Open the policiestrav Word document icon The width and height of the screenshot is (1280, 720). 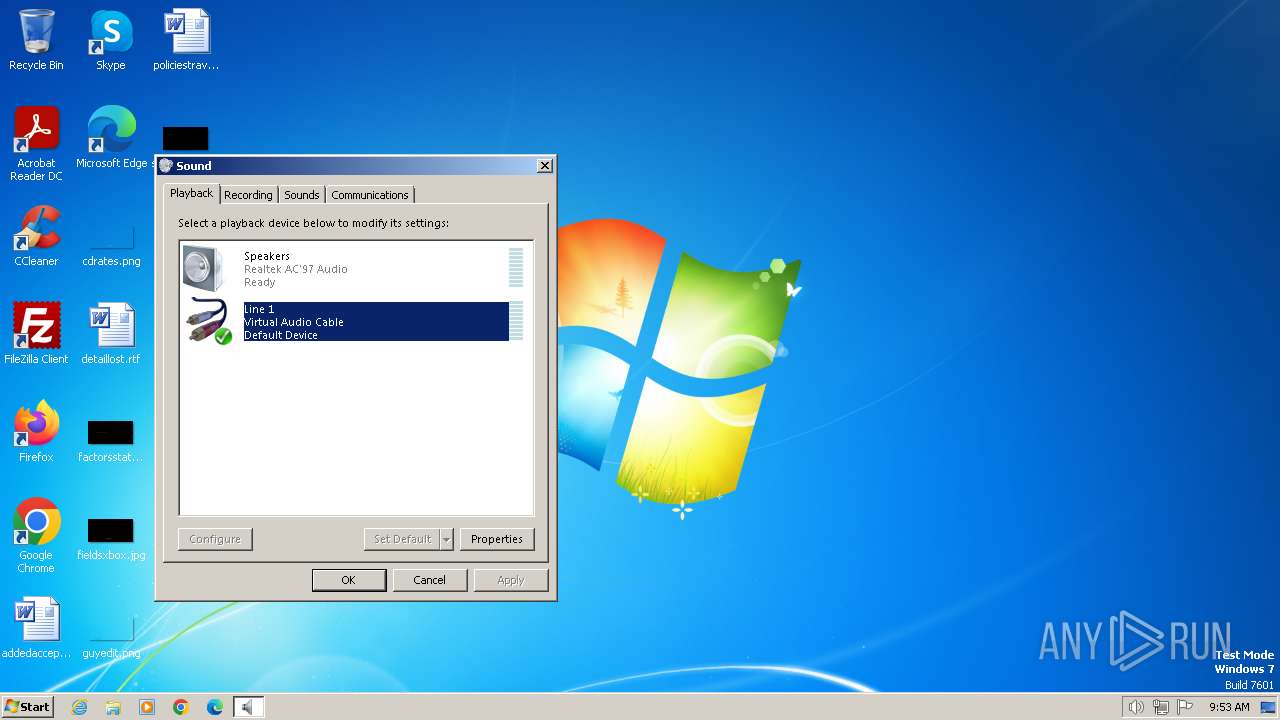[x=186, y=40]
